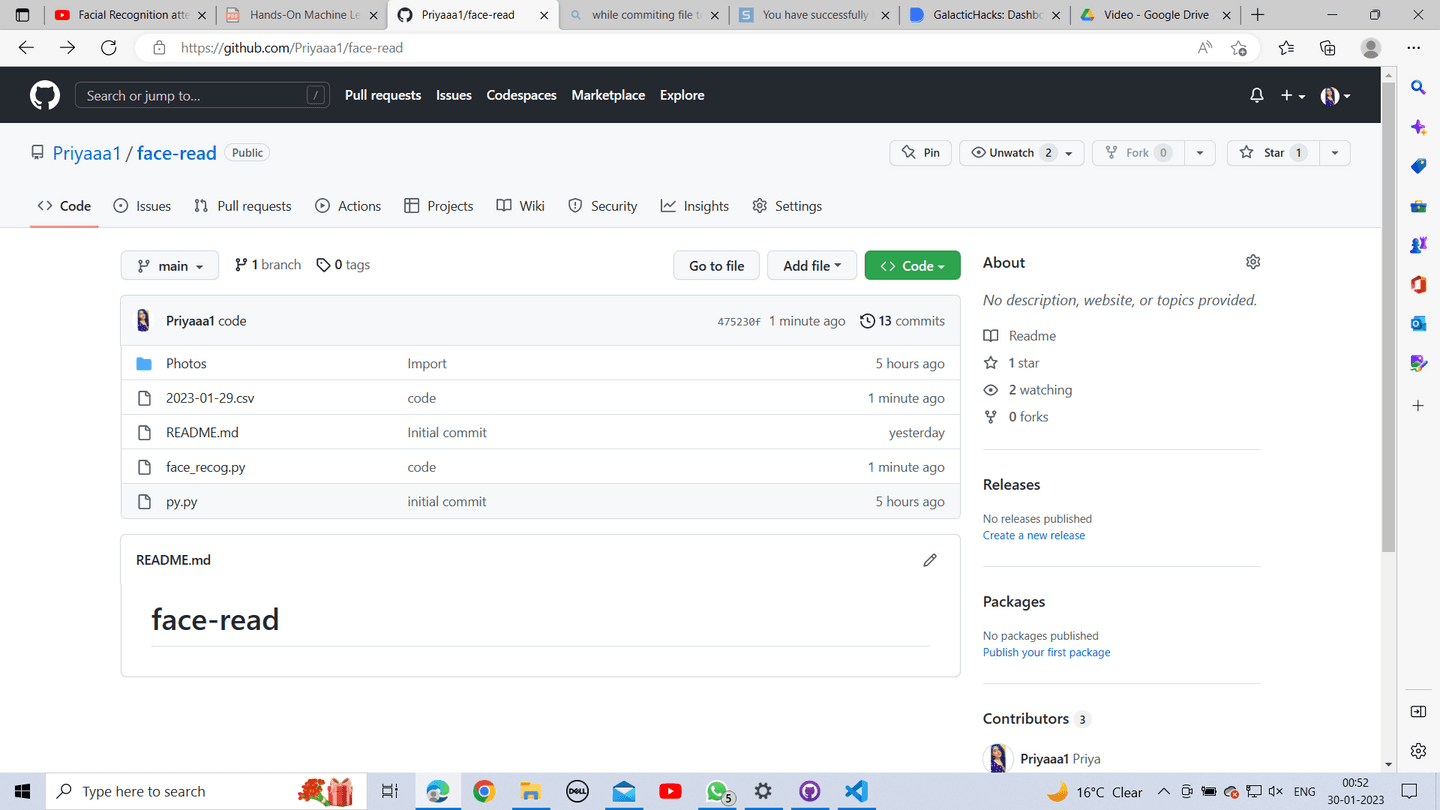The image size is (1440, 810).
Task: Expand the Add file dropdown
Action: pos(812,266)
